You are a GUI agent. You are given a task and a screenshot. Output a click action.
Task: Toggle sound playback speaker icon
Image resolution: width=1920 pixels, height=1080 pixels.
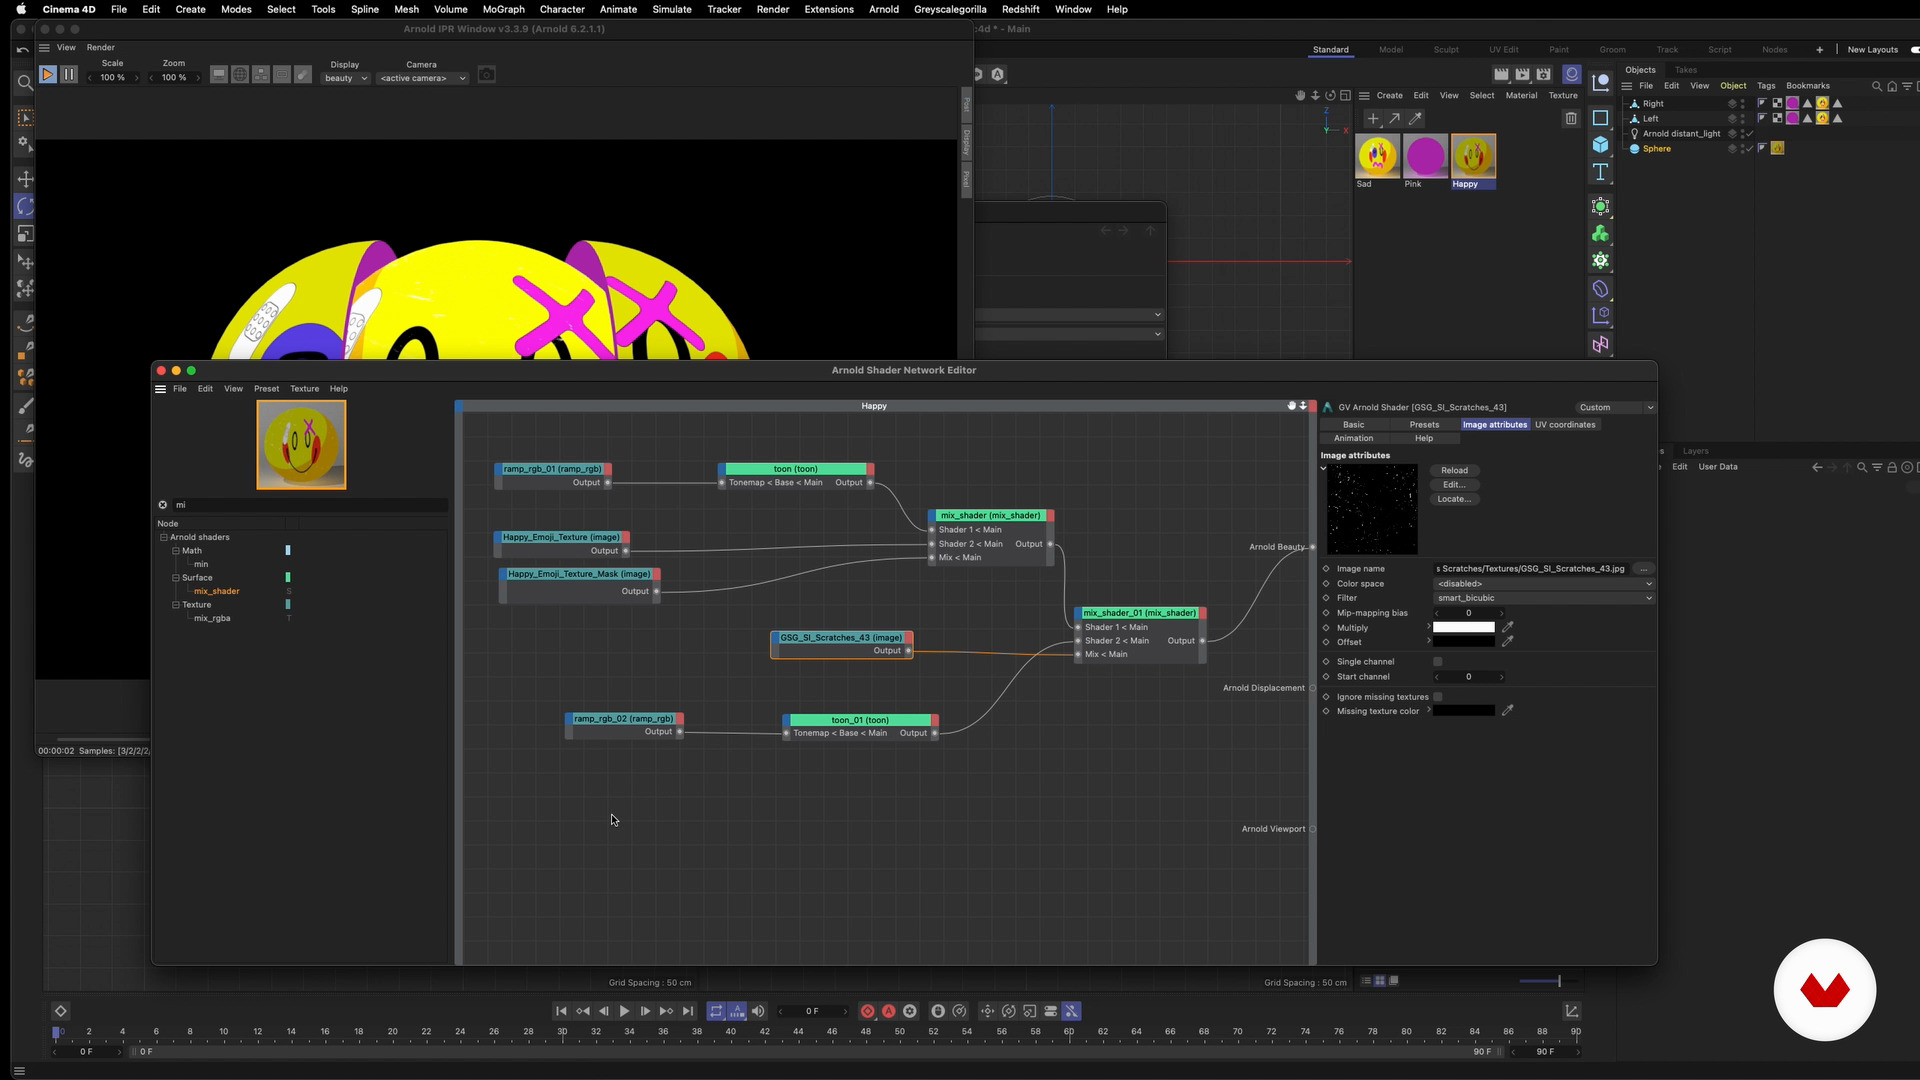coord(758,1011)
